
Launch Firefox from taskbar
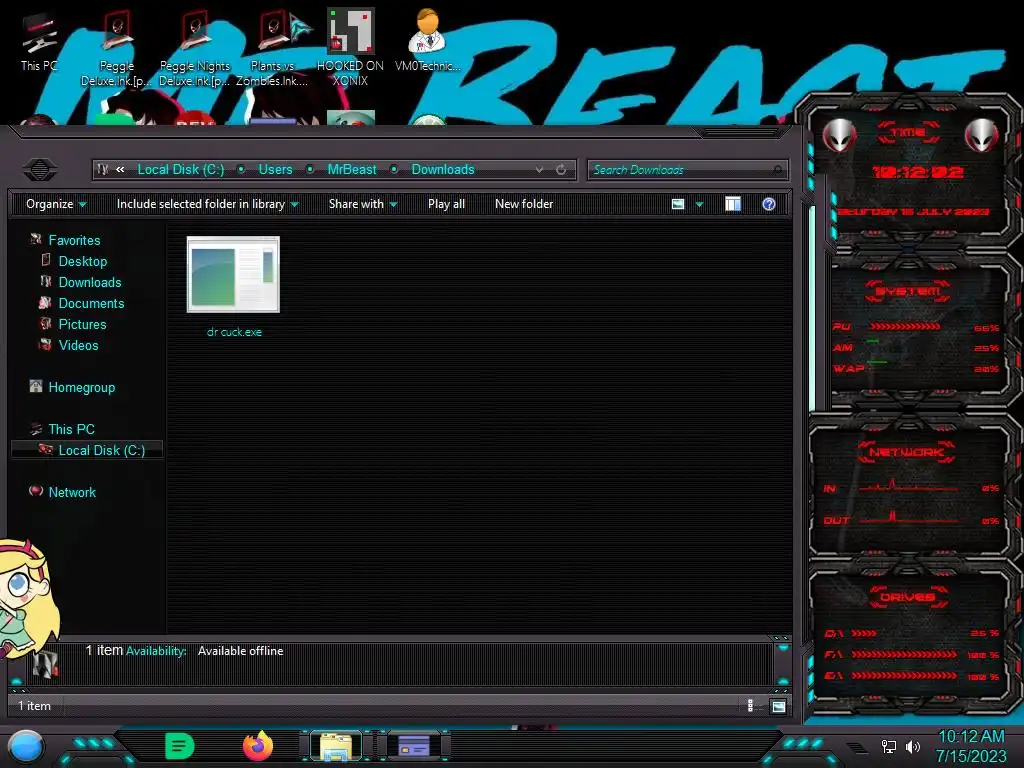(x=258, y=746)
